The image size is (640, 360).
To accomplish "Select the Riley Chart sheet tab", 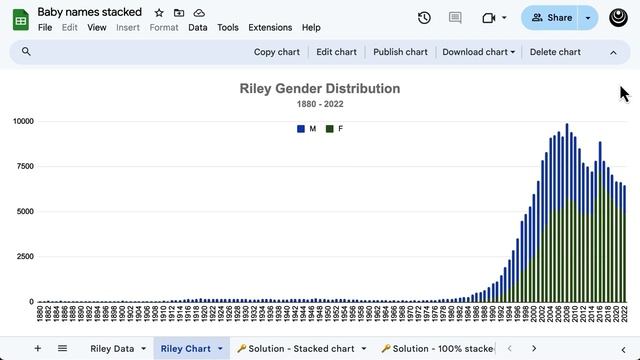I will click(186, 349).
